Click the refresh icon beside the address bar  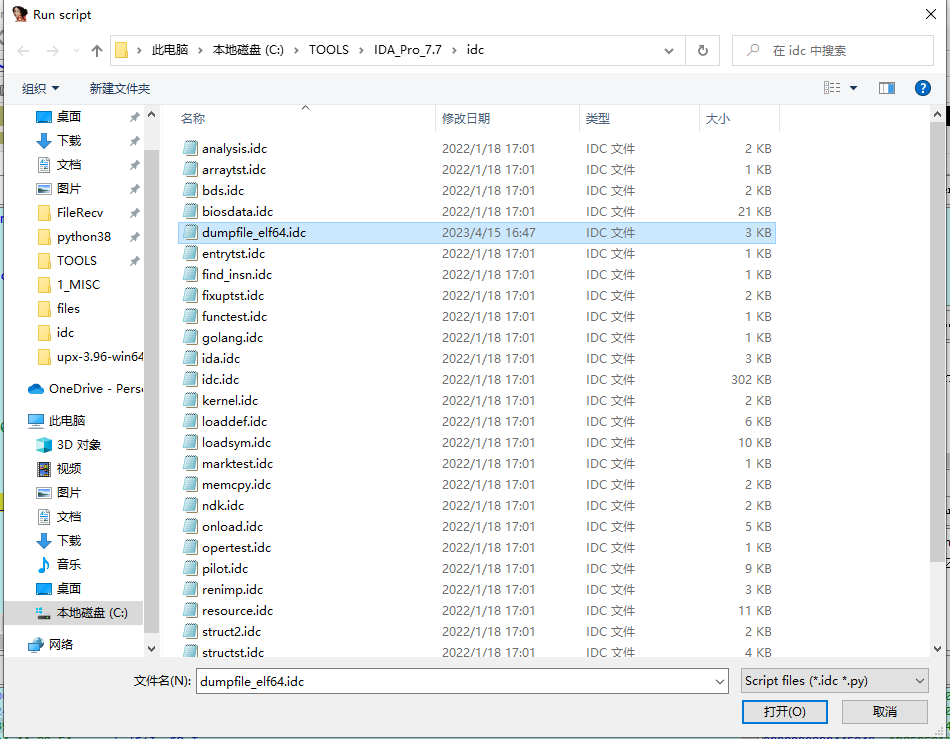[x=702, y=50]
